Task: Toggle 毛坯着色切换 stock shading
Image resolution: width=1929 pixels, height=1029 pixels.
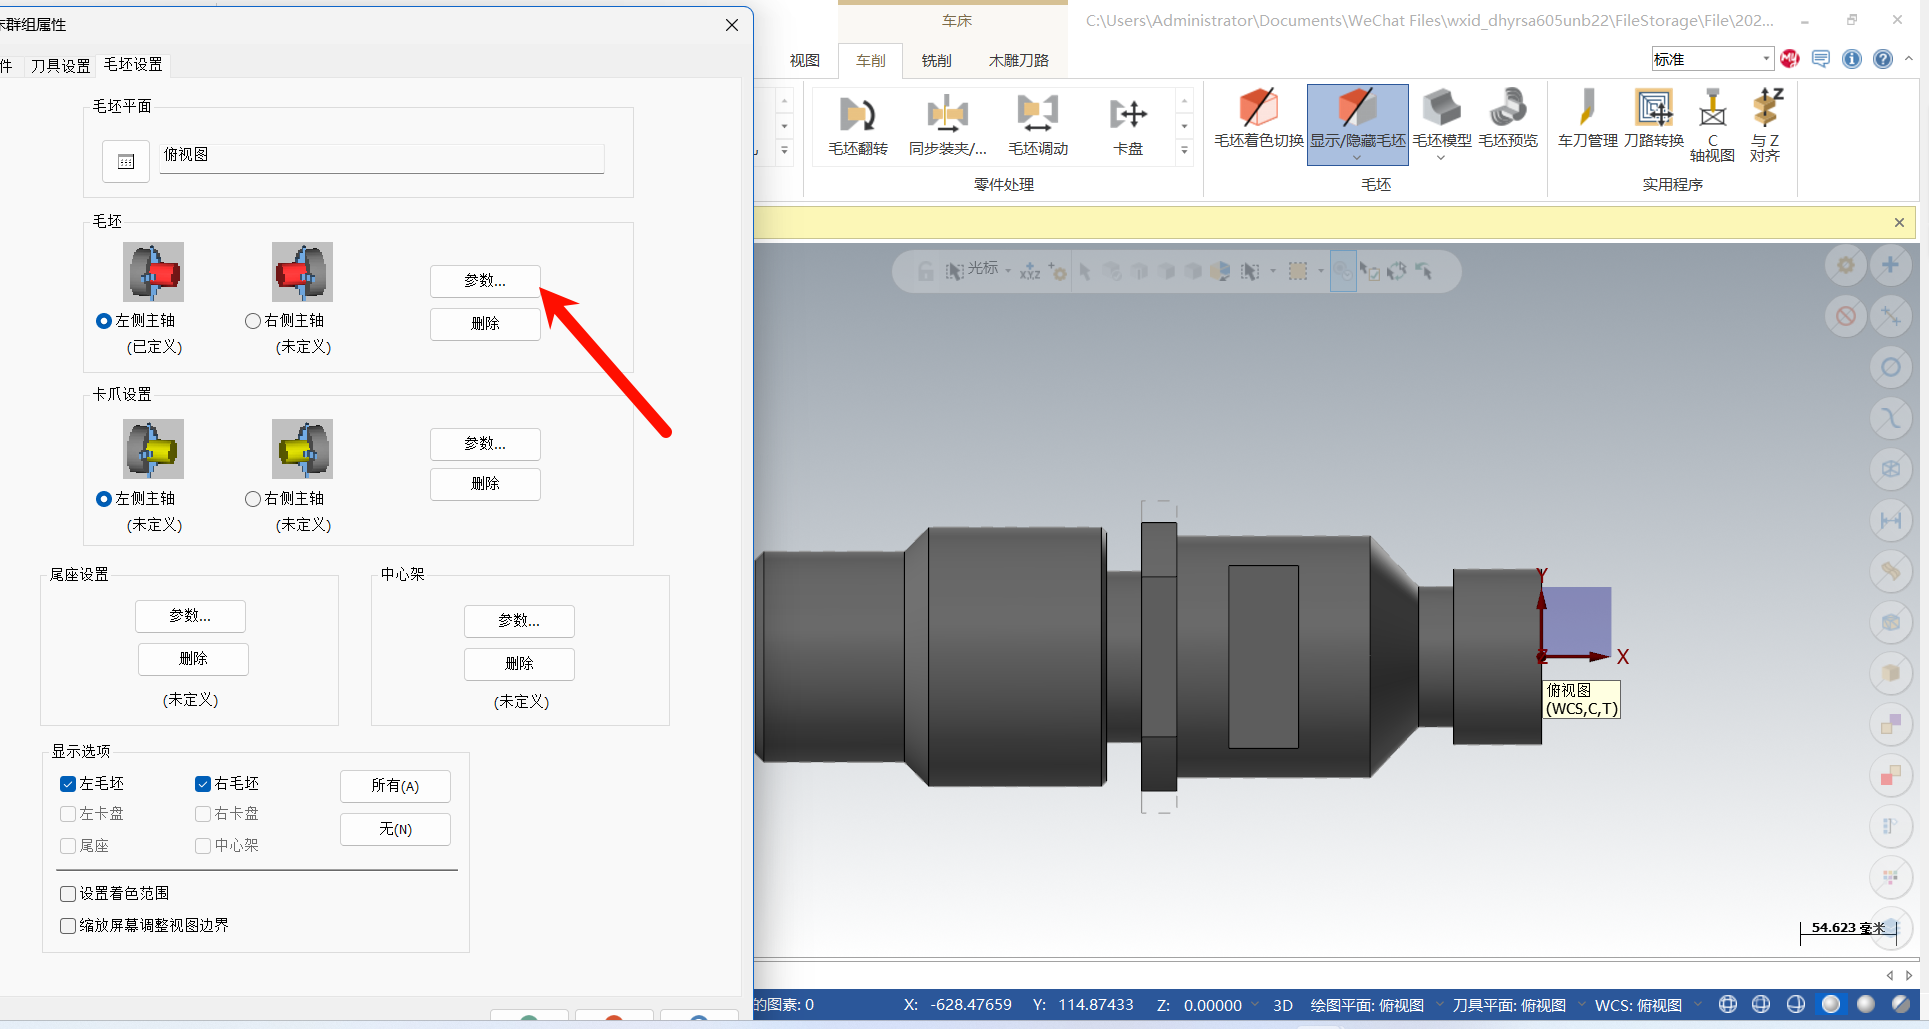Action: coord(1258,120)
